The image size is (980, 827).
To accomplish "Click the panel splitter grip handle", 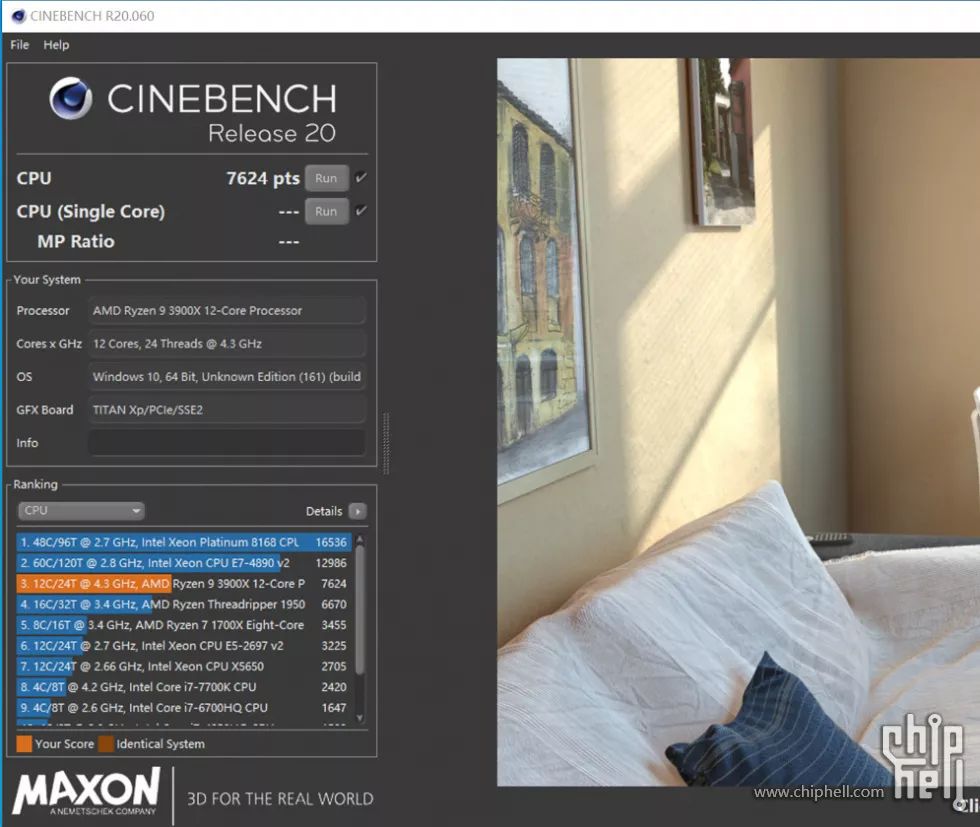I will 386,443.
